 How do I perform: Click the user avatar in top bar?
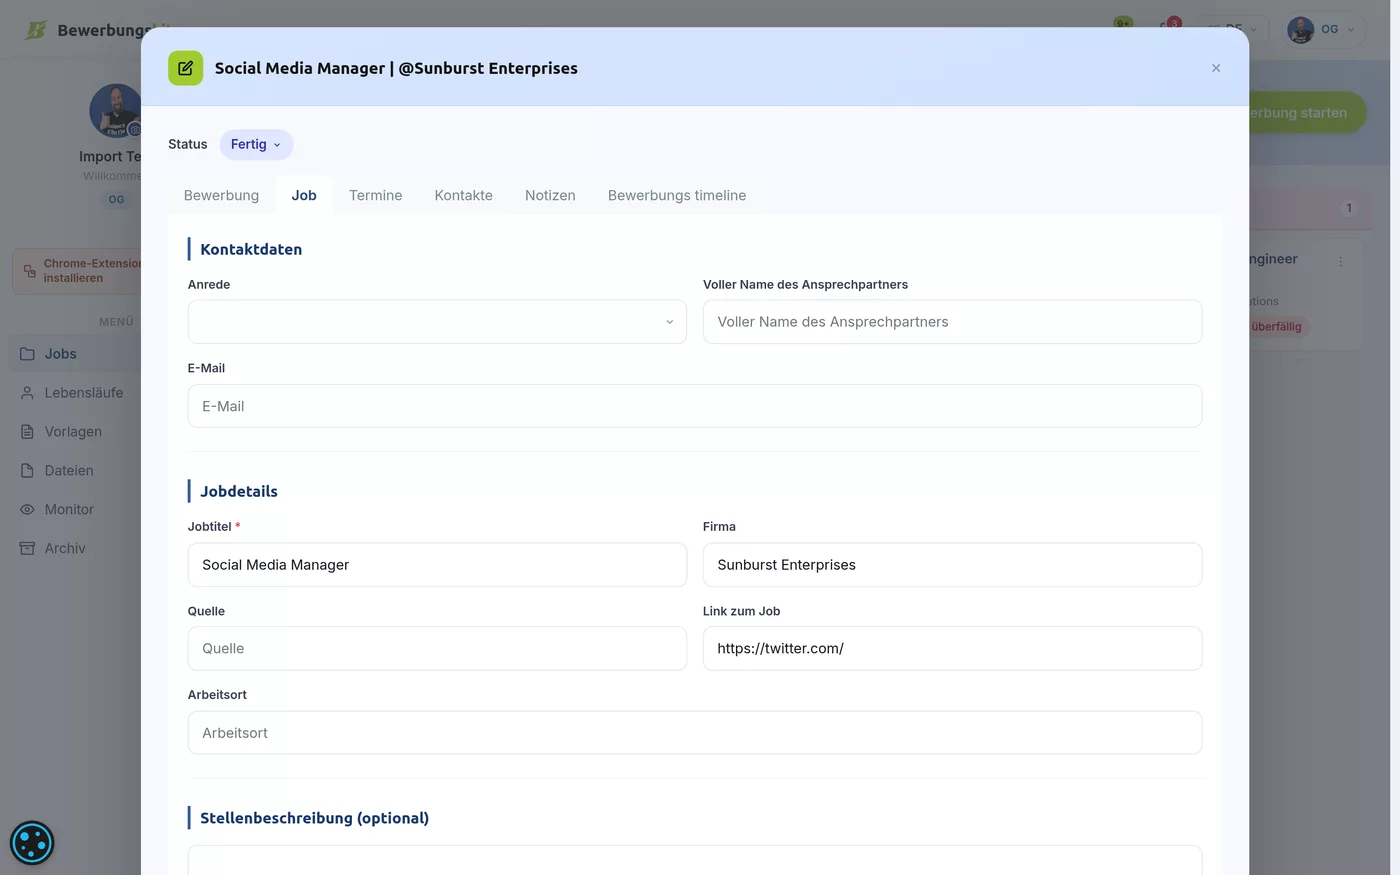(1301, 29)
